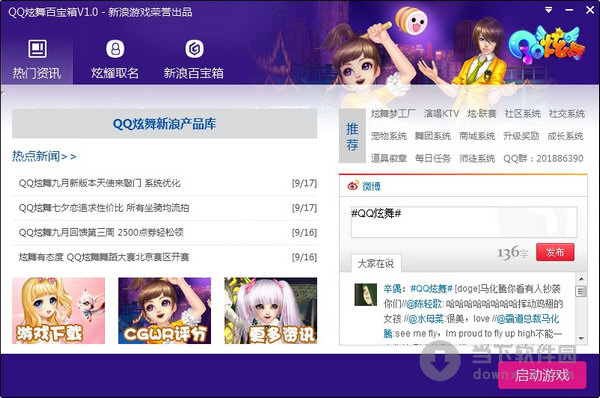
Task: Click the CGWR评分 thumbnail
Action: click(165, 310)
